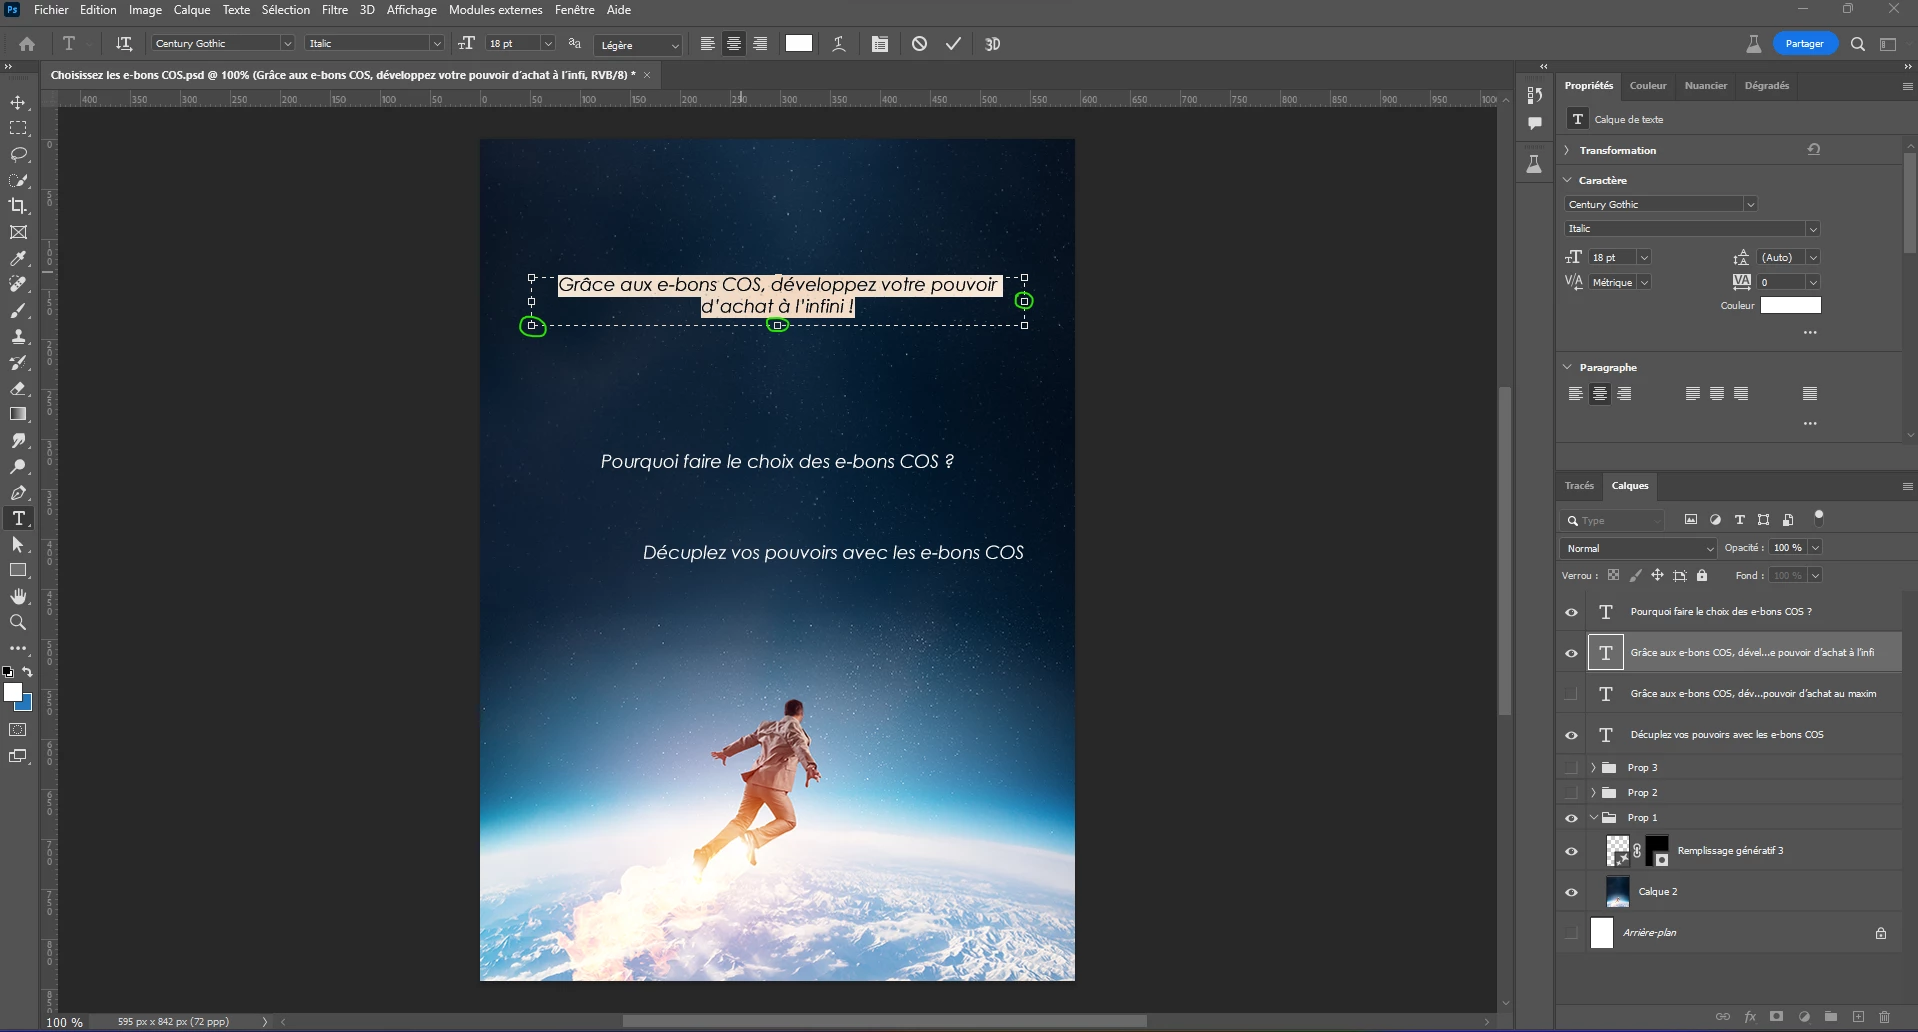The height and width of the screenshot is (1032, 1918).
Task: Add a layer style fx
Action: pyautogui.click(x=1750, y=1017)
